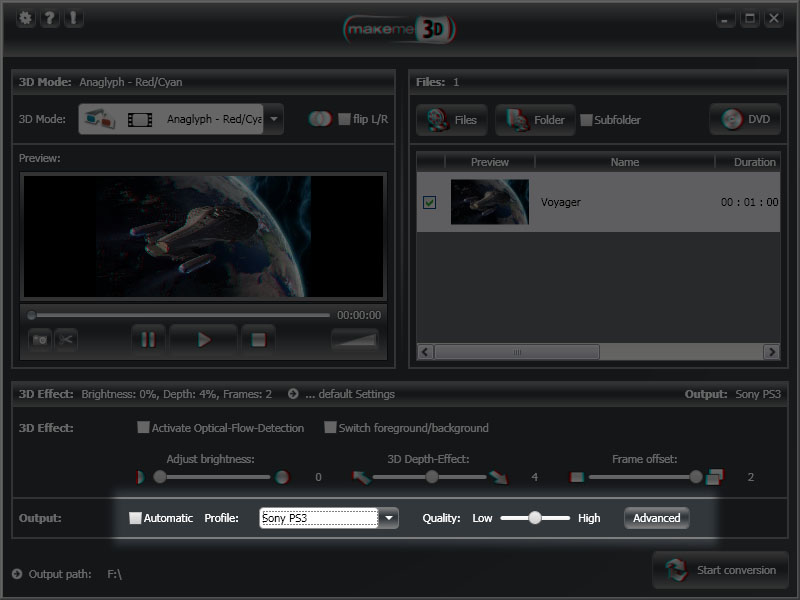Screen dimensions: 800x600
Task: Minimize the makeme3D window
Action: pos(725,19)
